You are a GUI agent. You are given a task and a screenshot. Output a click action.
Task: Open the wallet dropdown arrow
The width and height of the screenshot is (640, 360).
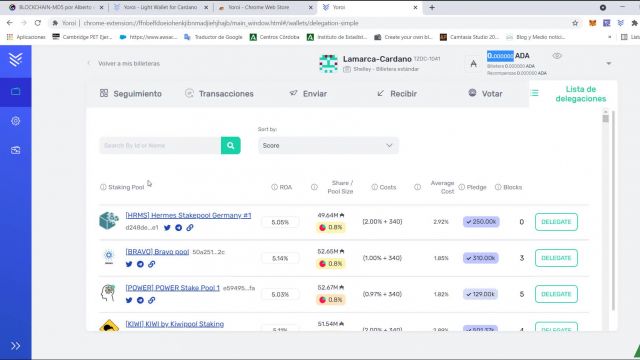click(x=609, y=64)
